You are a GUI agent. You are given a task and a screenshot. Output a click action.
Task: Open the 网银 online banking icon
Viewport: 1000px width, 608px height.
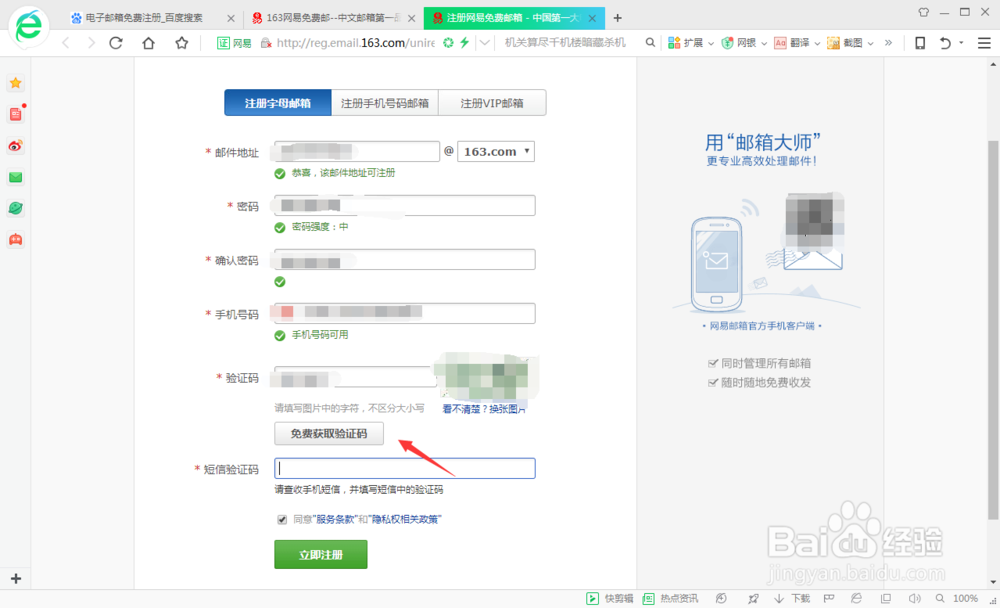pyautogui.click(x=727, y=43)
